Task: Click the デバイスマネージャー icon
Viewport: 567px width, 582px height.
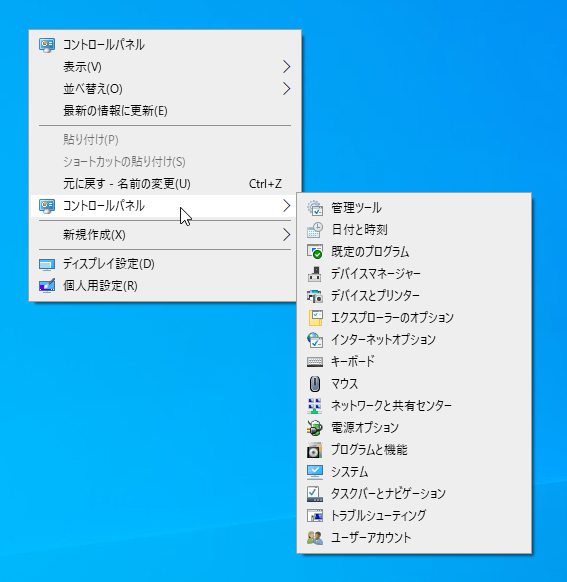Action: point(315,274)
